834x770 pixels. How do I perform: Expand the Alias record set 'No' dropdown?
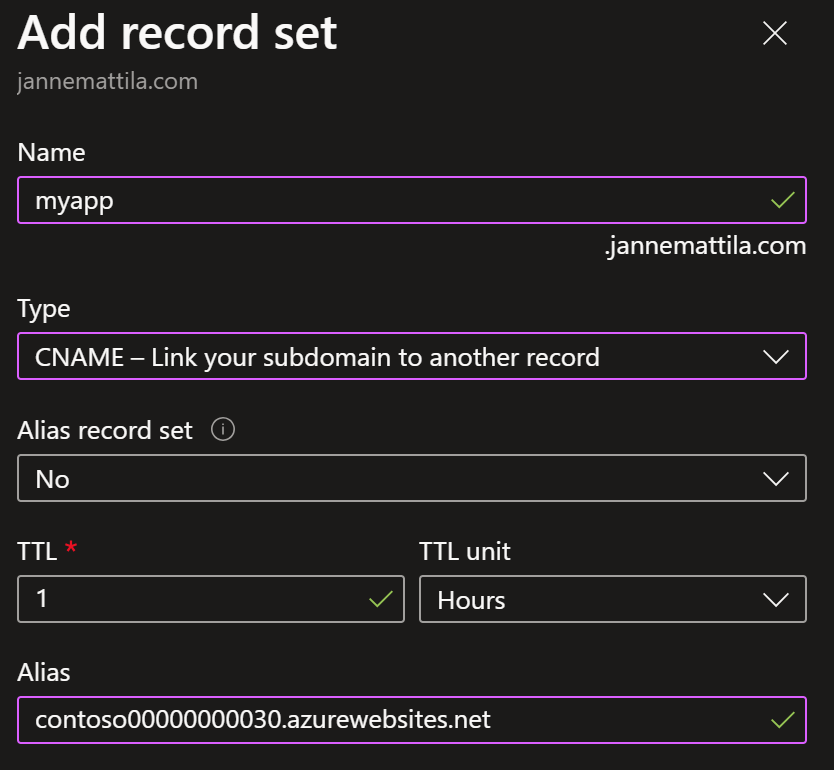[x=412, y=478]
